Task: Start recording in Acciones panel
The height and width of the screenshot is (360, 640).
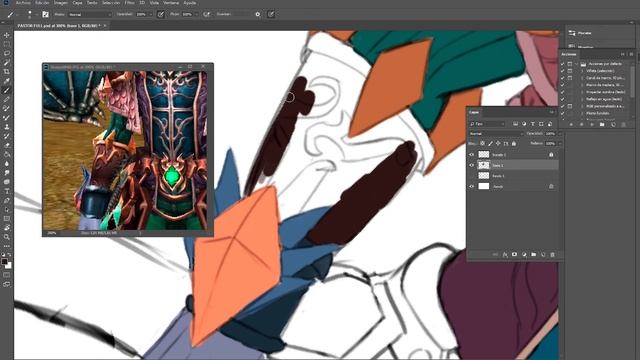Action: 581,124
